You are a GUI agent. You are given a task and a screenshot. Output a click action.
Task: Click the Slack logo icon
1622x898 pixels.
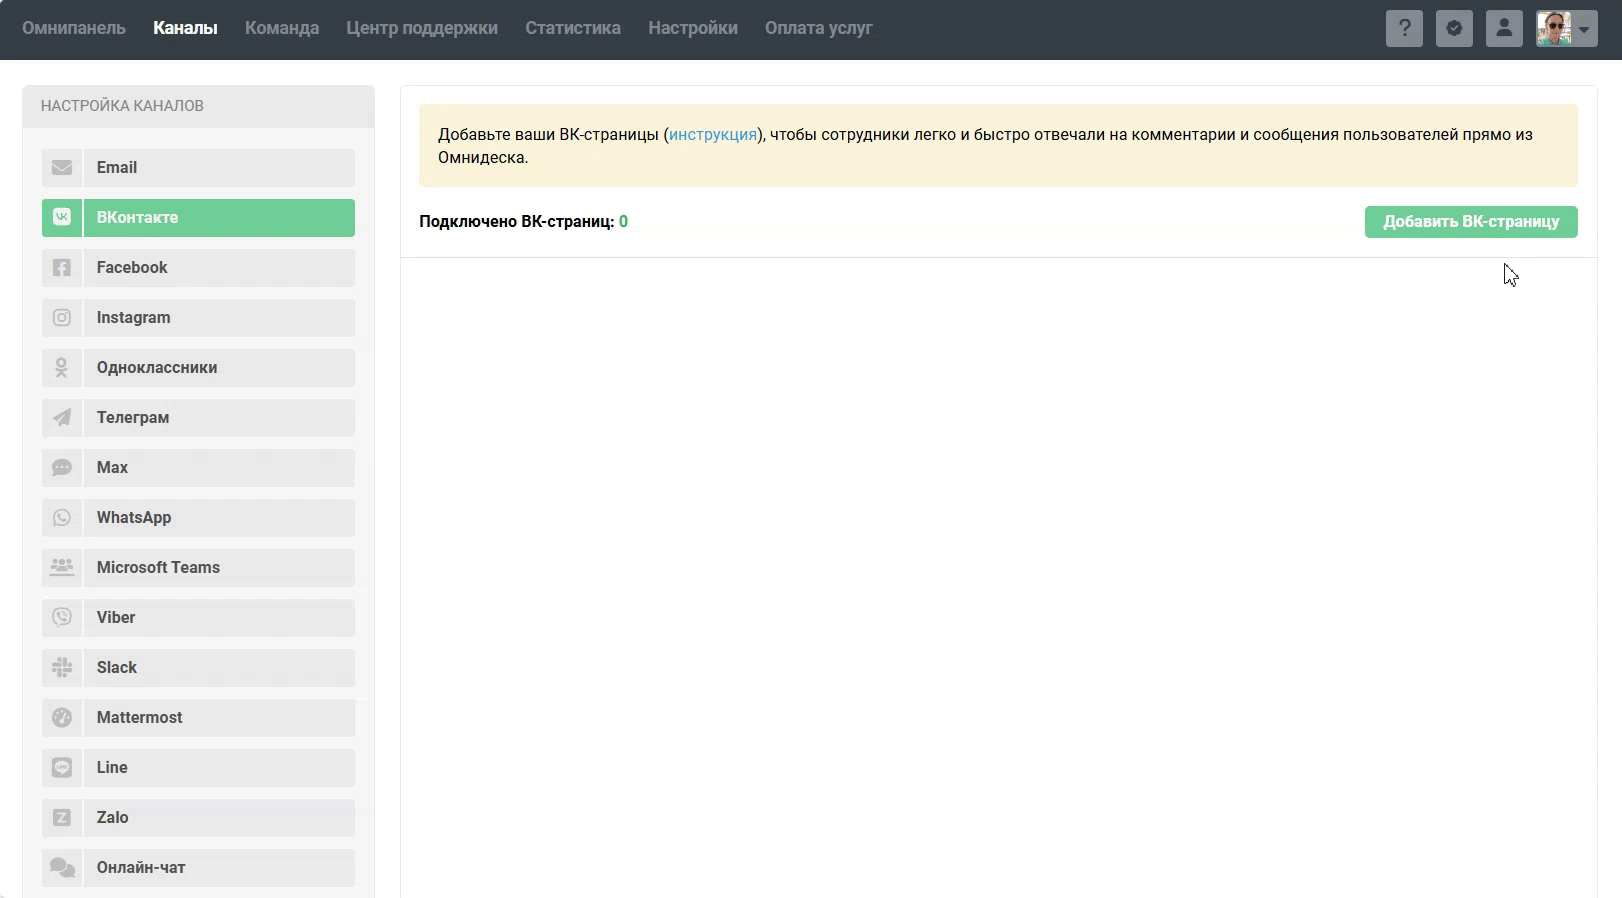click(x=62, y=668)
